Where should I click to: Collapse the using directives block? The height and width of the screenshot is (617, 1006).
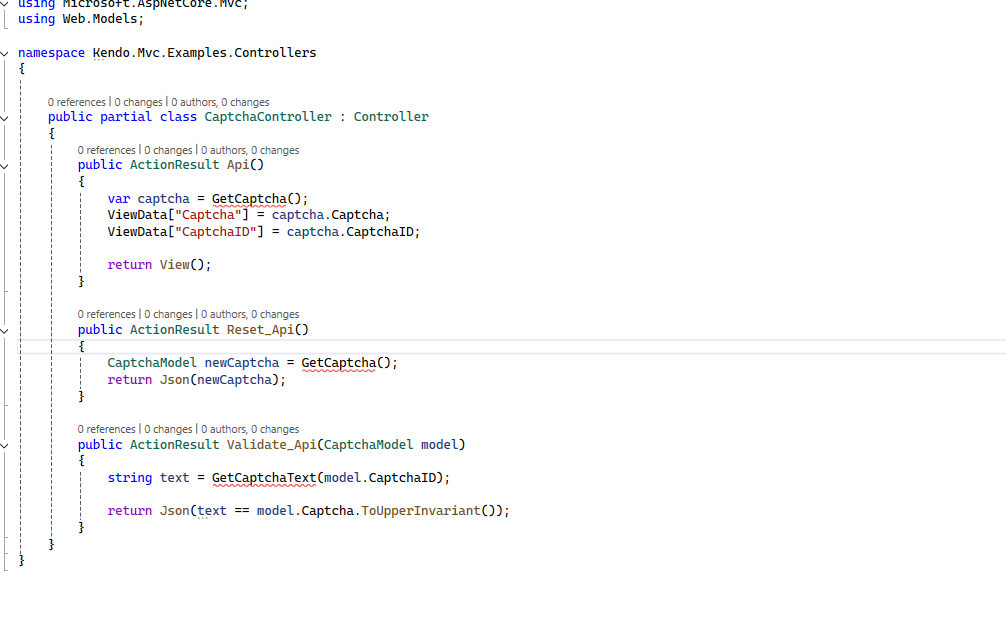pos(5,3)
